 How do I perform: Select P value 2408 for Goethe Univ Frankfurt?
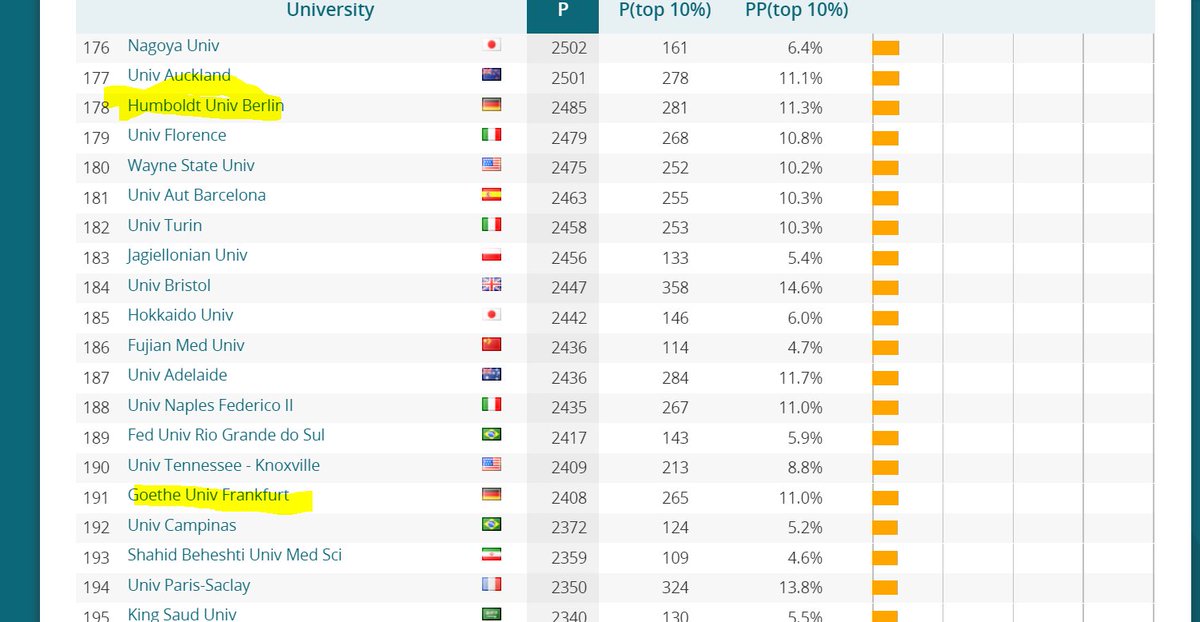569,498
